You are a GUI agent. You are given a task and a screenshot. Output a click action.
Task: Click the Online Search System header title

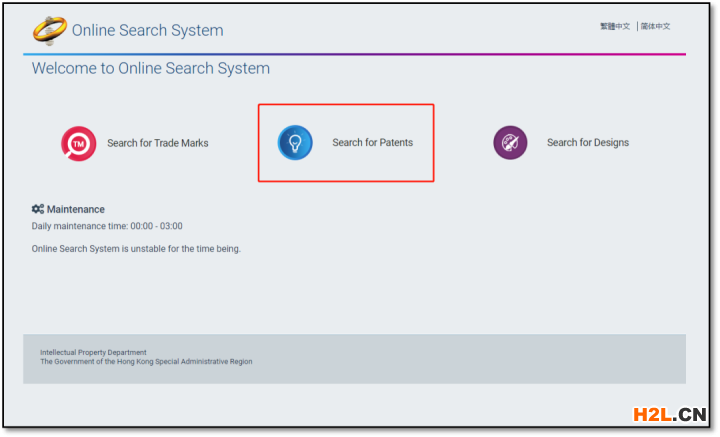click(x=147, y=30)
